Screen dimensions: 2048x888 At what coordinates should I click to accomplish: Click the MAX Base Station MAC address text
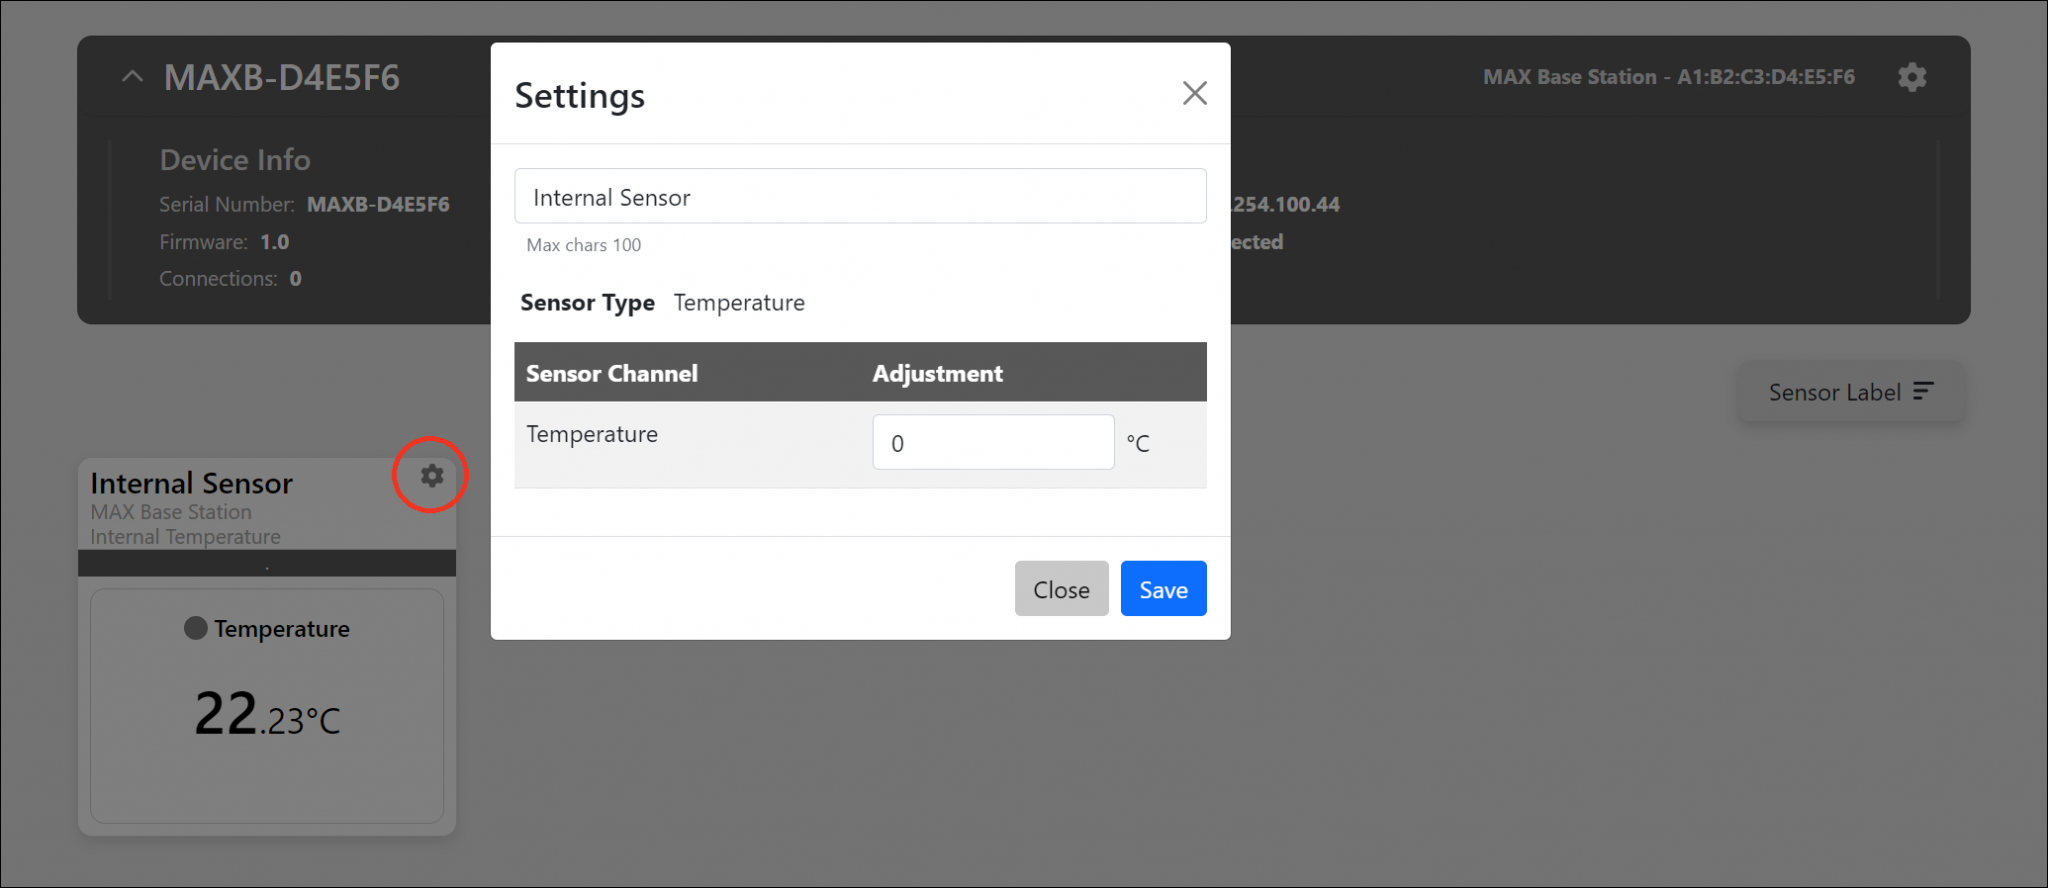pyautogui.click(x=1668, y=77)
